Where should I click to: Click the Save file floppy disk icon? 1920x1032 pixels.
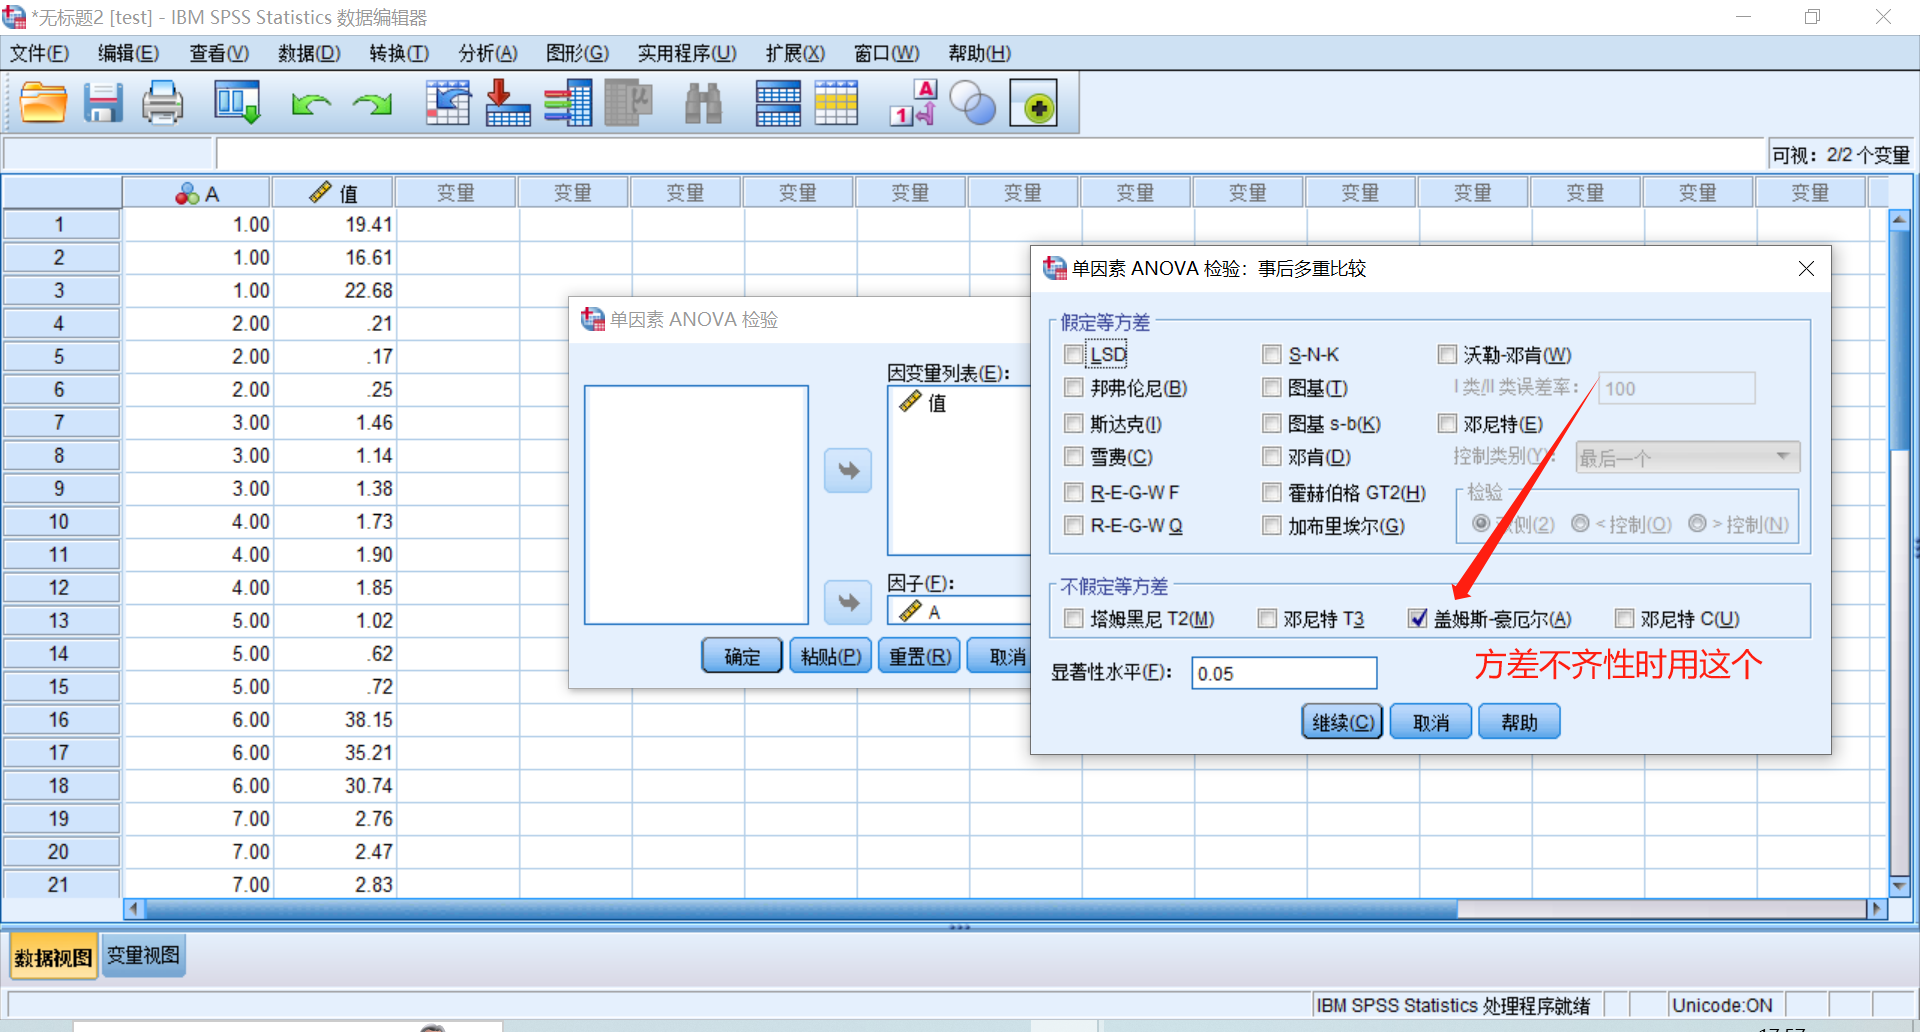102,103
